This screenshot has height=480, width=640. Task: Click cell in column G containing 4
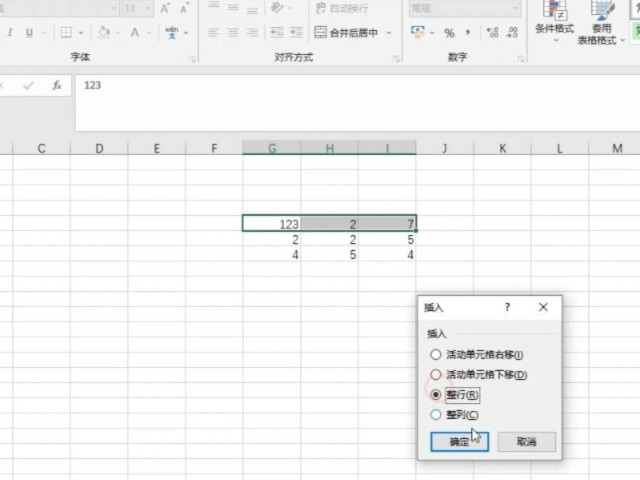272,255
